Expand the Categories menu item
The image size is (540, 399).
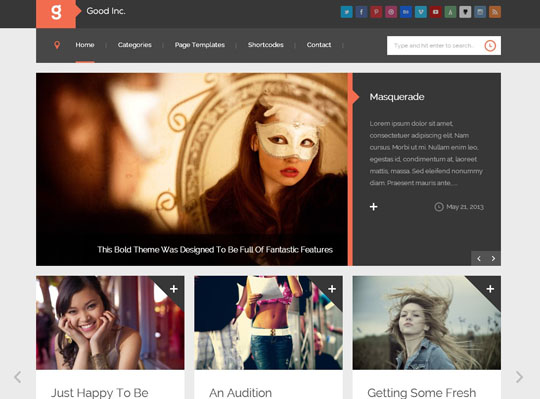pos(135,45)
